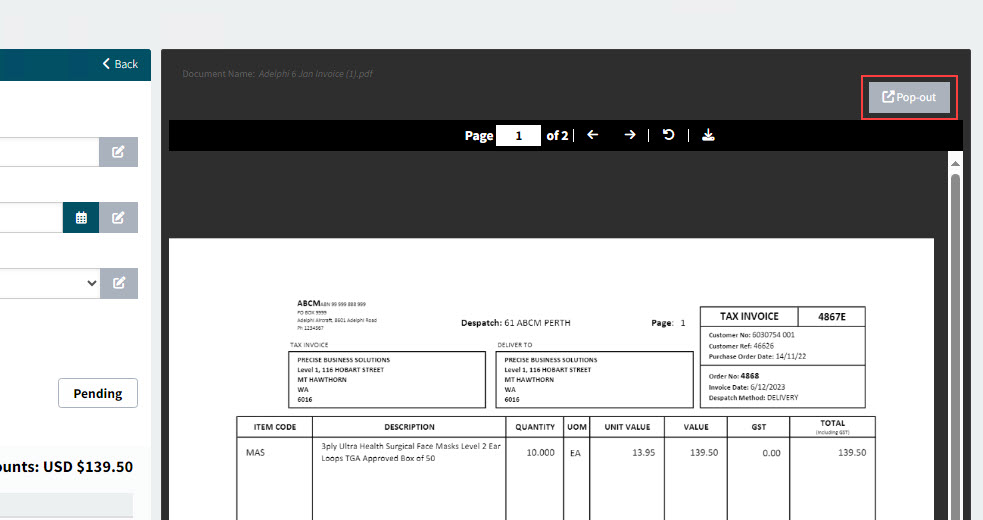Screen dimensions: 983x520
Task: Open the document with the Pop-out button
Action: 909,97
